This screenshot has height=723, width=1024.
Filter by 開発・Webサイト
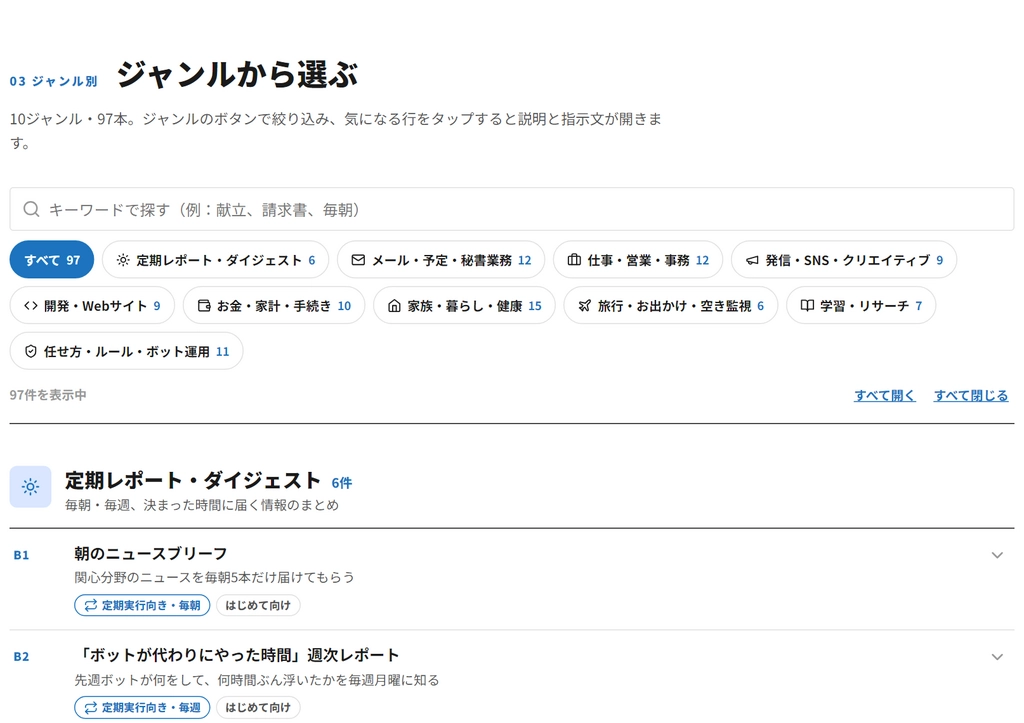click(92, 306)
